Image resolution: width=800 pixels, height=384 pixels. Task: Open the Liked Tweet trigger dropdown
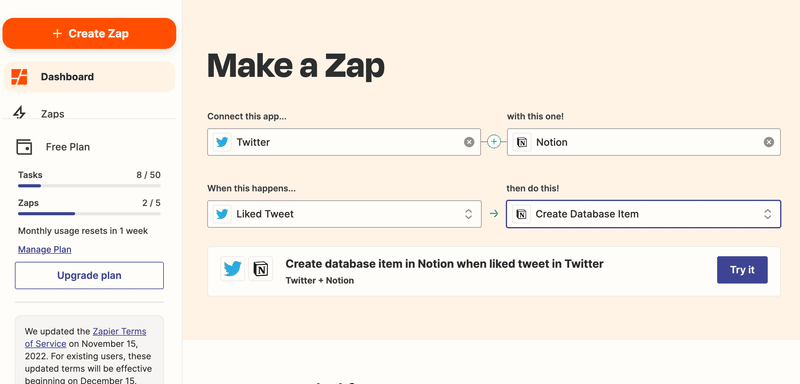point(344,214)
